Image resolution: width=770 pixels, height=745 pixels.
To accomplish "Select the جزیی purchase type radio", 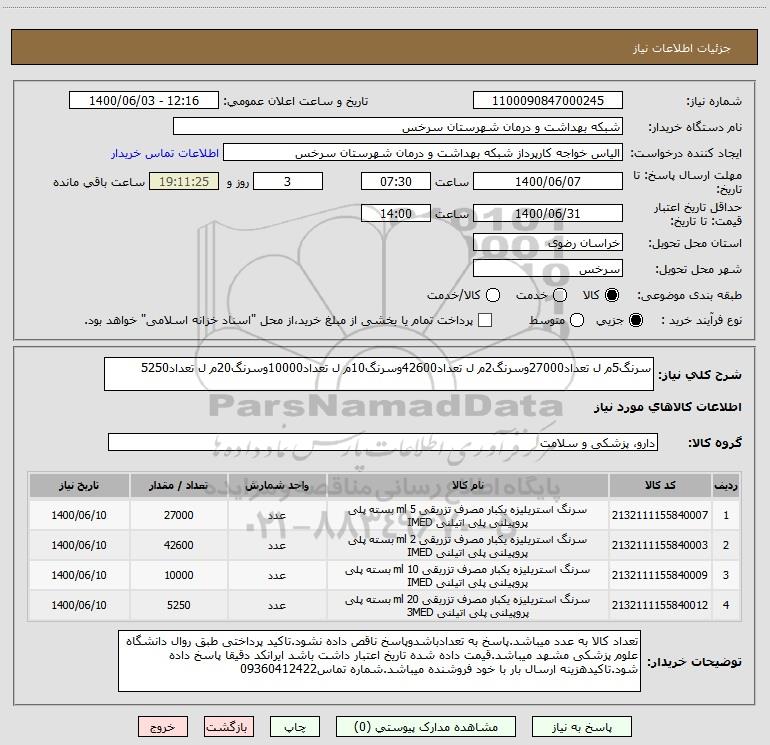I will tap(636, 320).
